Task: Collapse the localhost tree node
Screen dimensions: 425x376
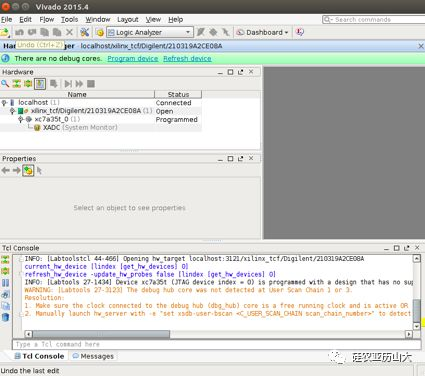Action: pos(4,102)
